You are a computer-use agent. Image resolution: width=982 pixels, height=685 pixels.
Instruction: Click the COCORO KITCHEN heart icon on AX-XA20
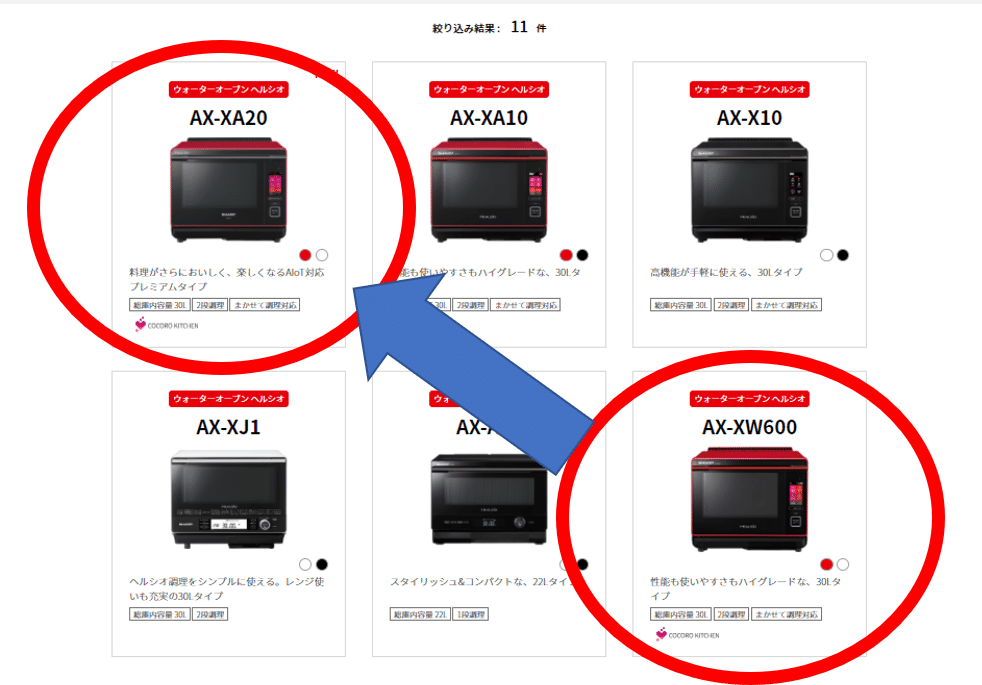click(x=140, y=324)
